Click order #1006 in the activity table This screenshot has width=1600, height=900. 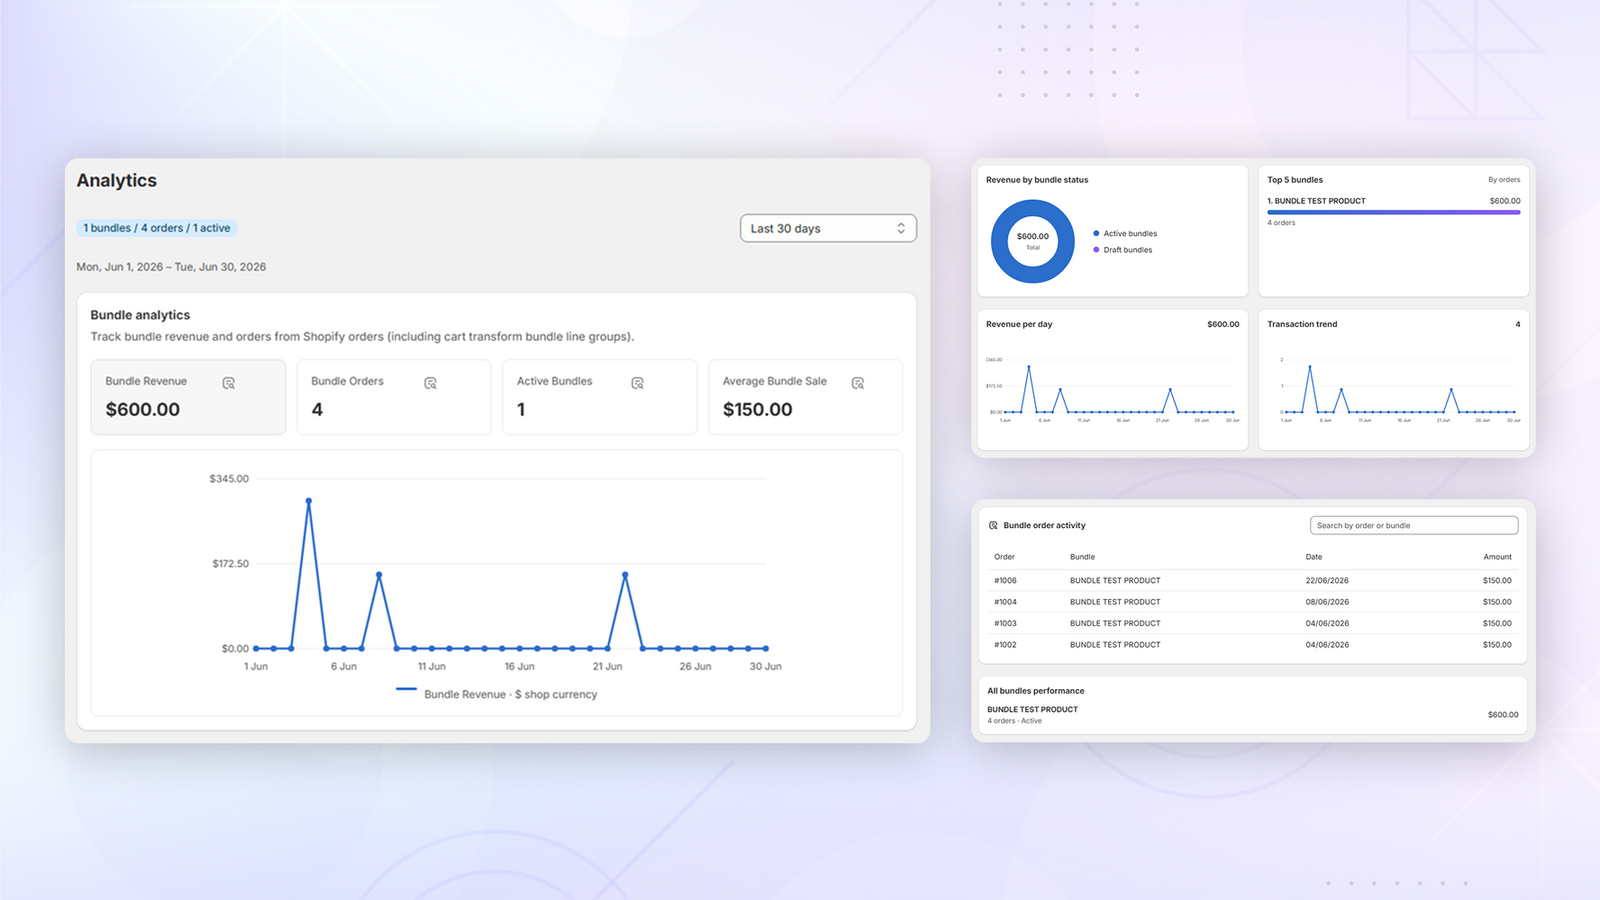[x=1005, y=580]
